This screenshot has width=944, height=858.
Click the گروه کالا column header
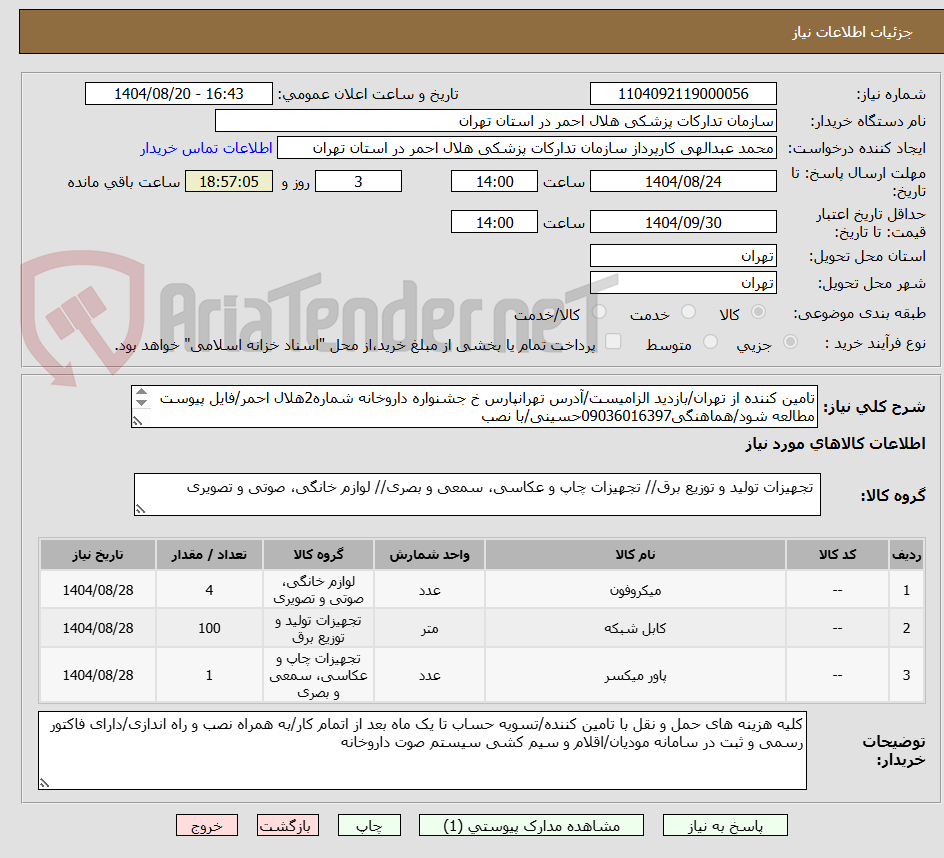(318, 555)
